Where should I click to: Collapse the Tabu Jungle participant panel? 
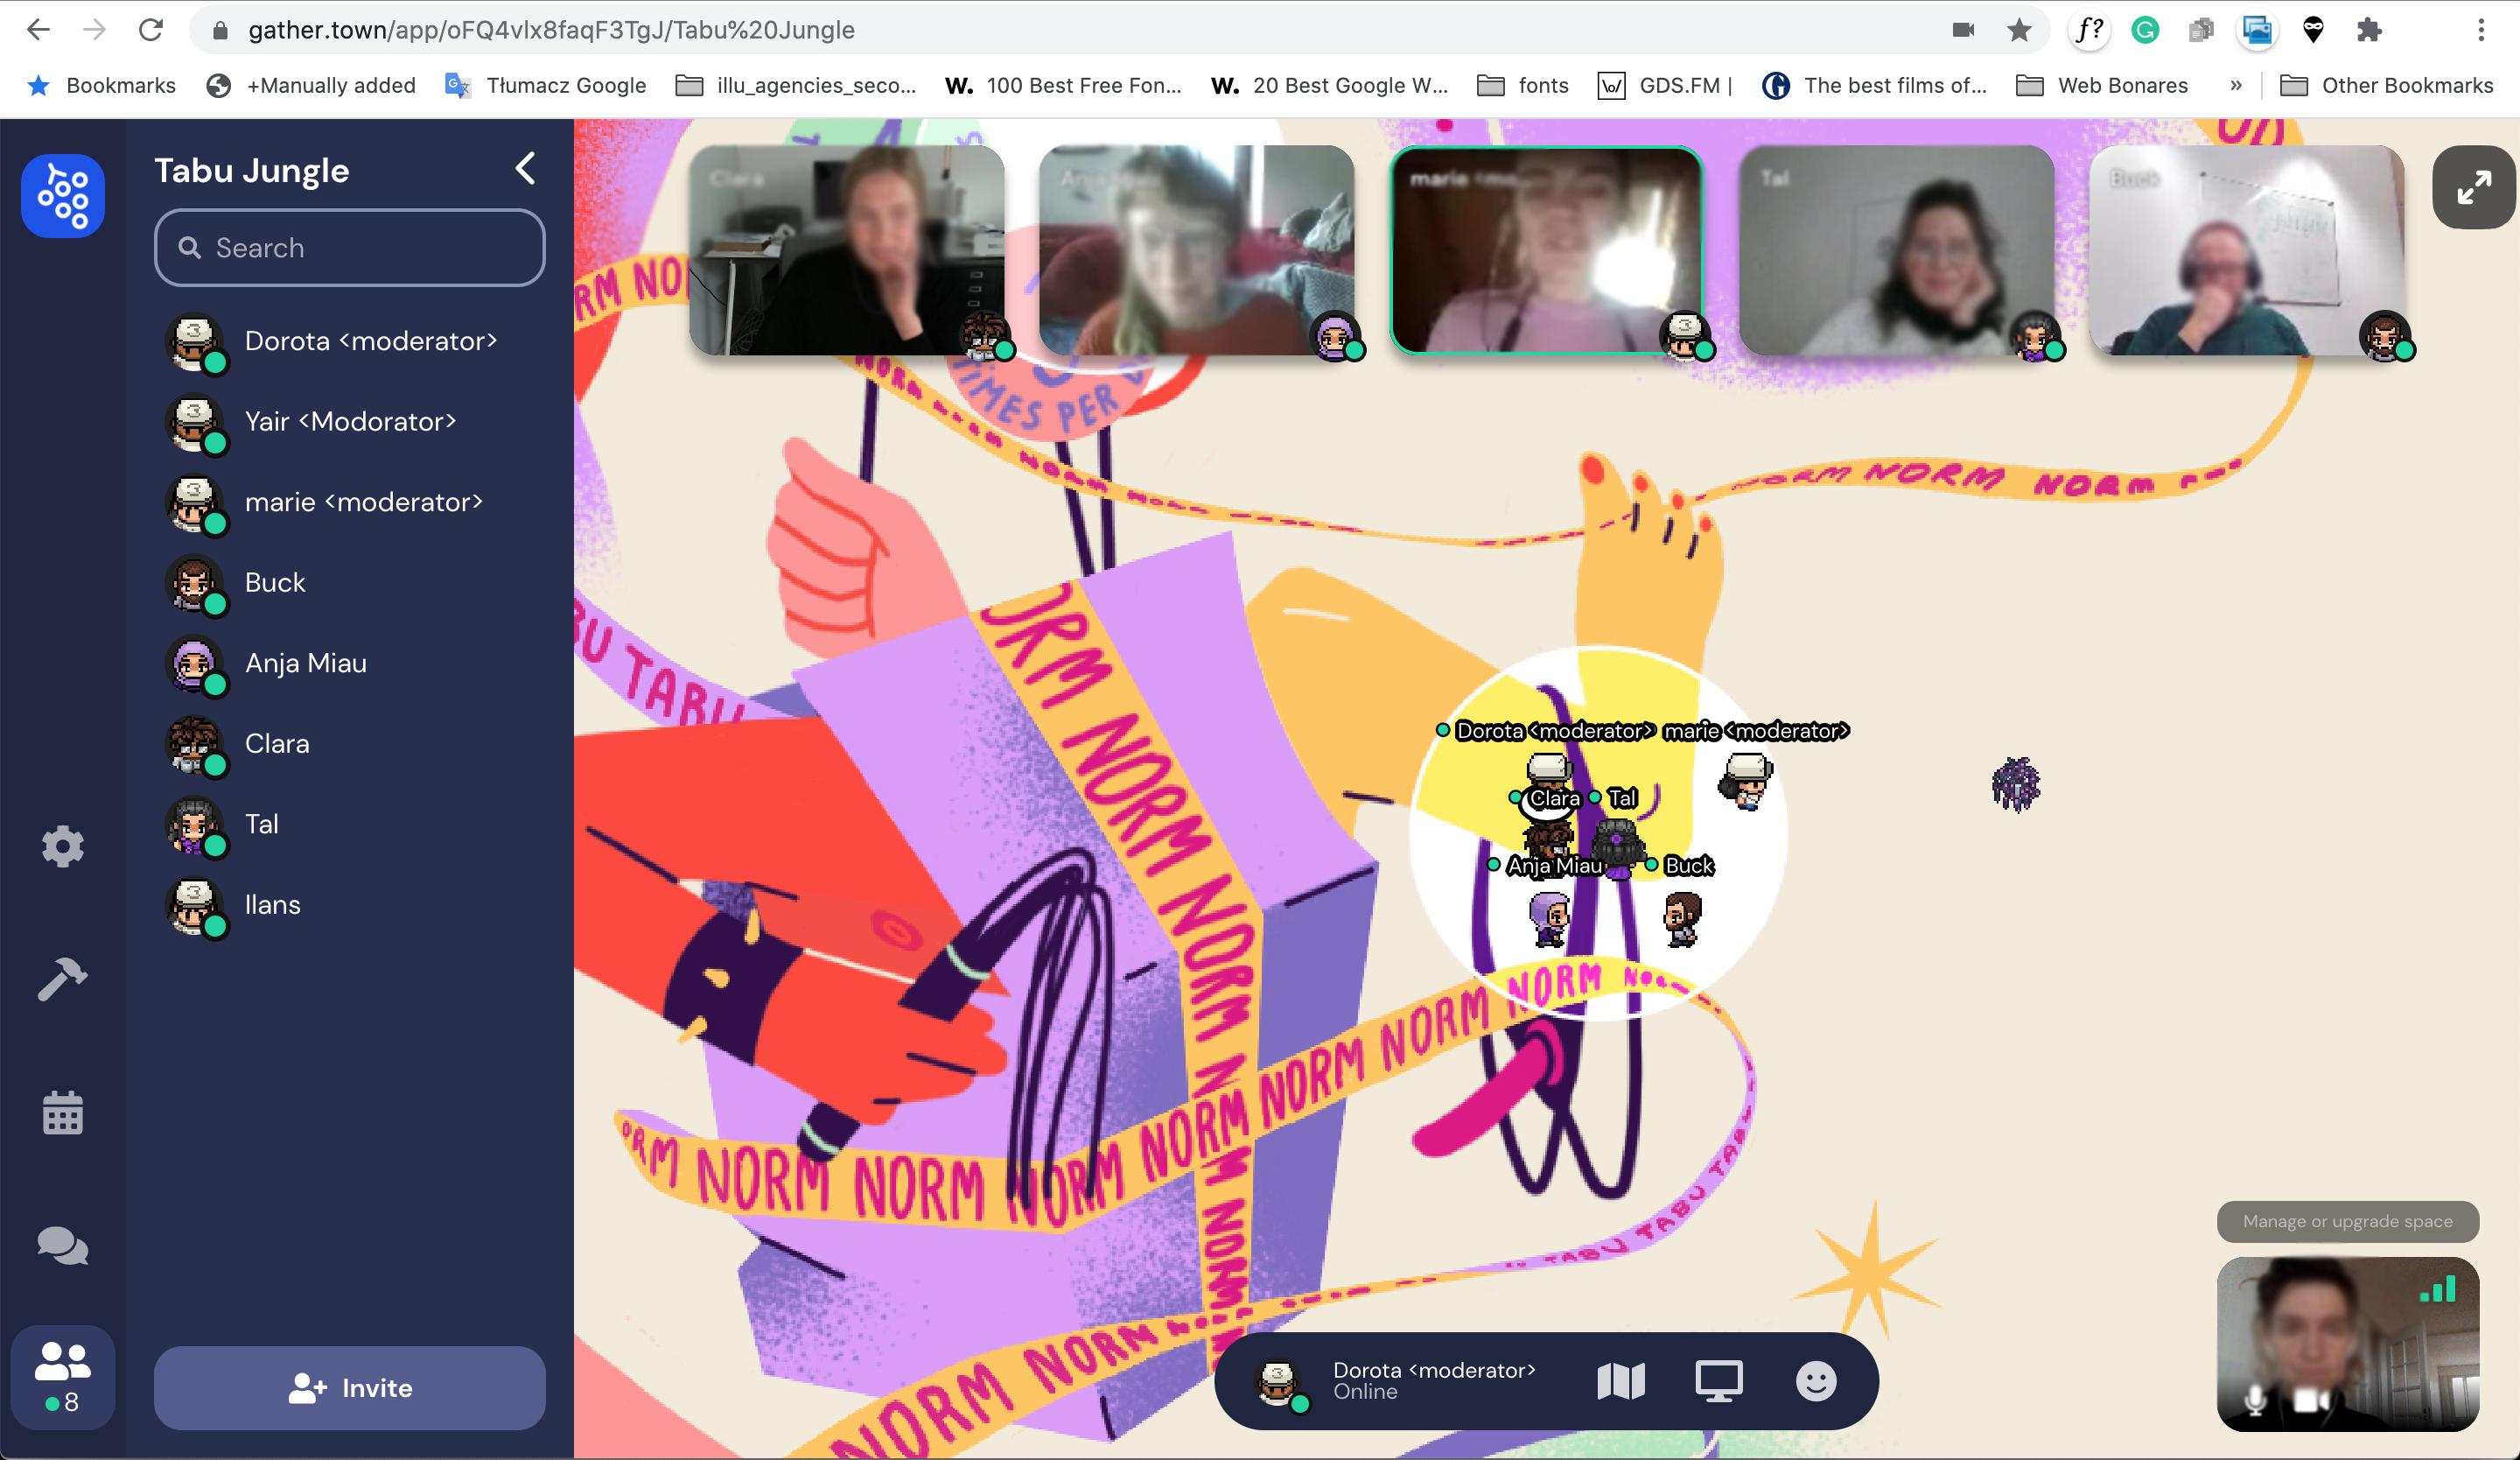pyautogui.click(x=525, y=168)
